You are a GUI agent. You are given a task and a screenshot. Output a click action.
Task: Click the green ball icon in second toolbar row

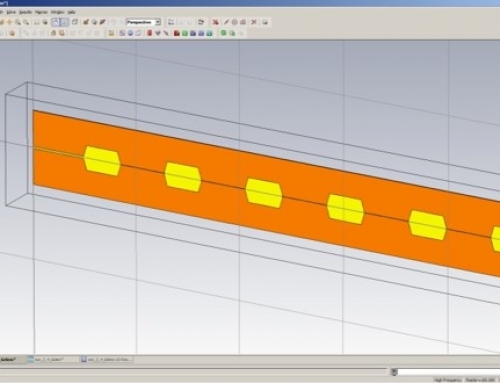coord(224,33)
